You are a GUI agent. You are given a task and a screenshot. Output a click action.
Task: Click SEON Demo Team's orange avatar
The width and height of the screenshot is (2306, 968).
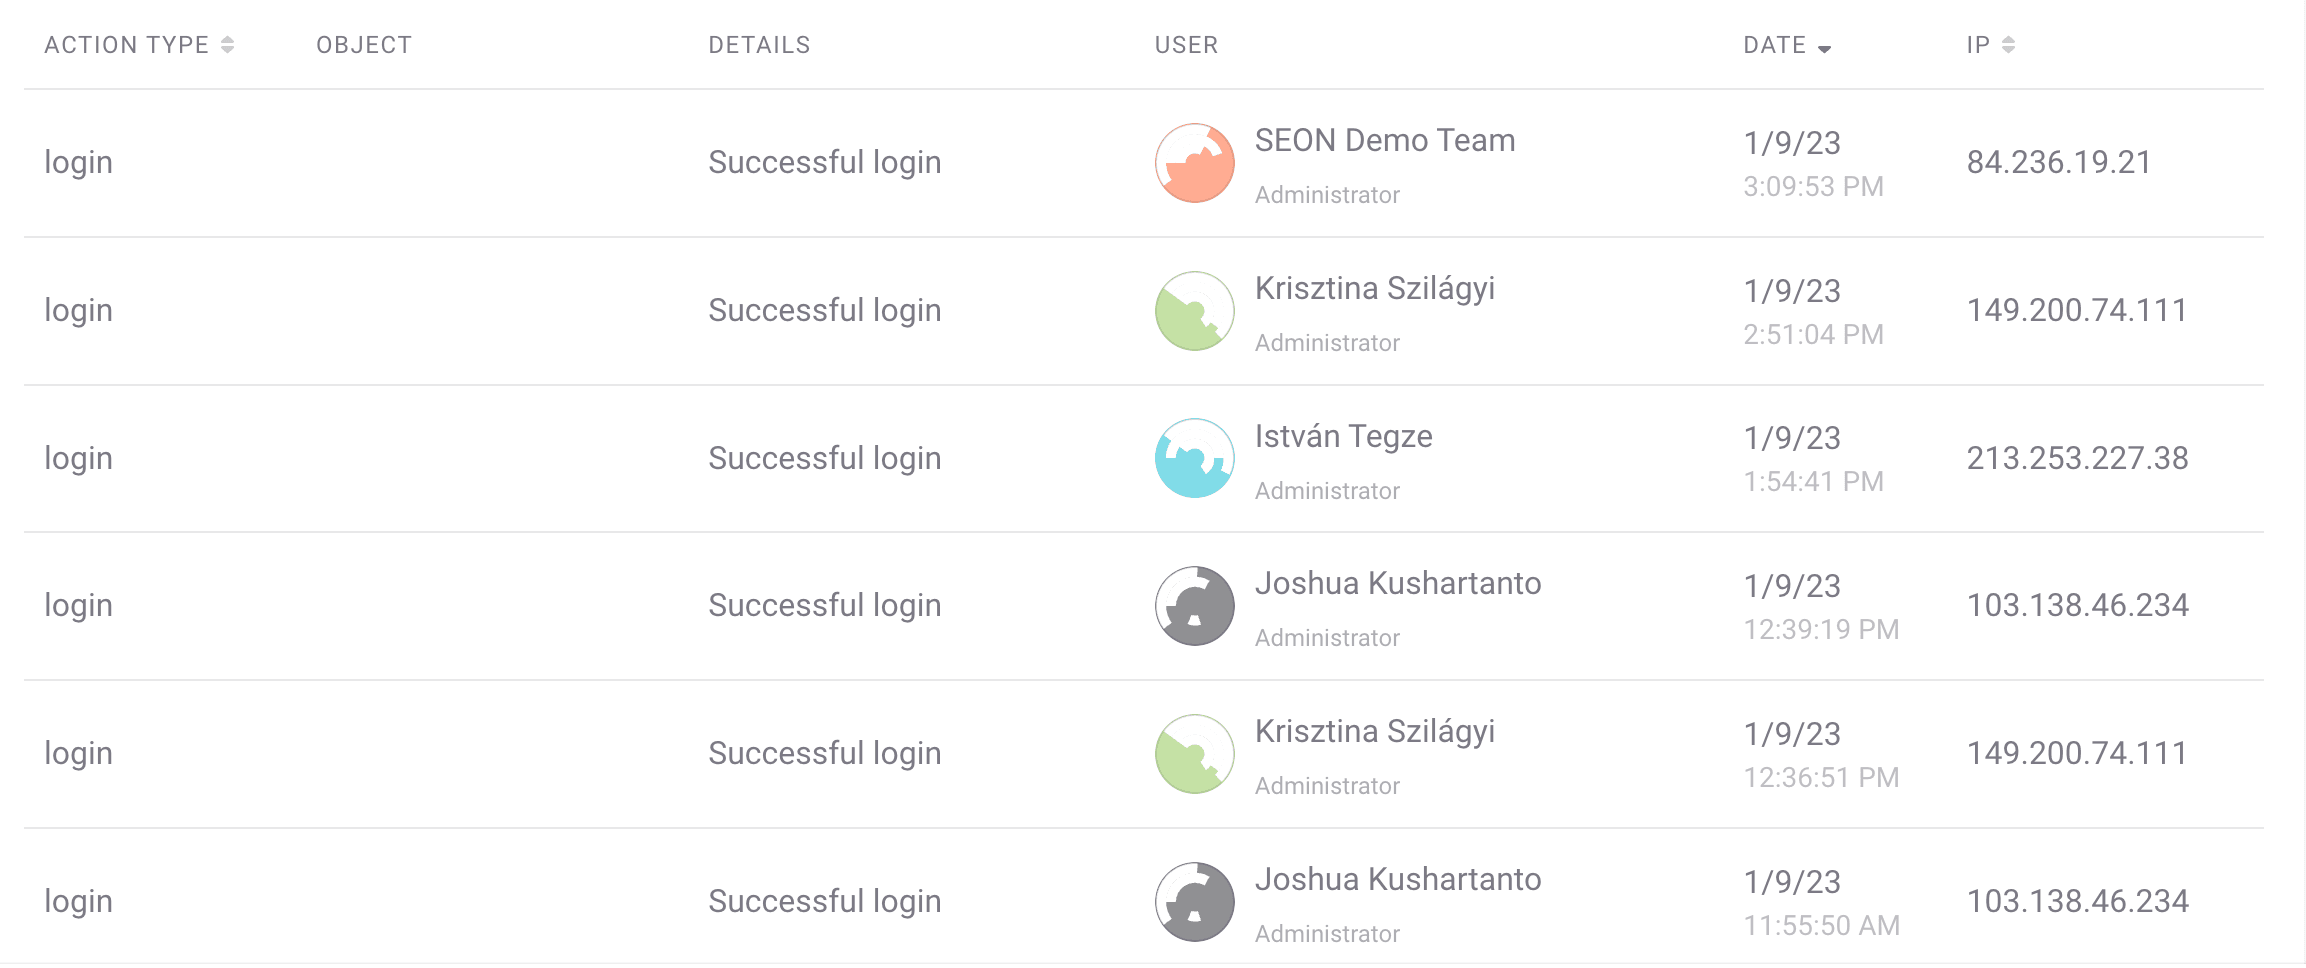pyautogui.click(x=1194, y=163)
